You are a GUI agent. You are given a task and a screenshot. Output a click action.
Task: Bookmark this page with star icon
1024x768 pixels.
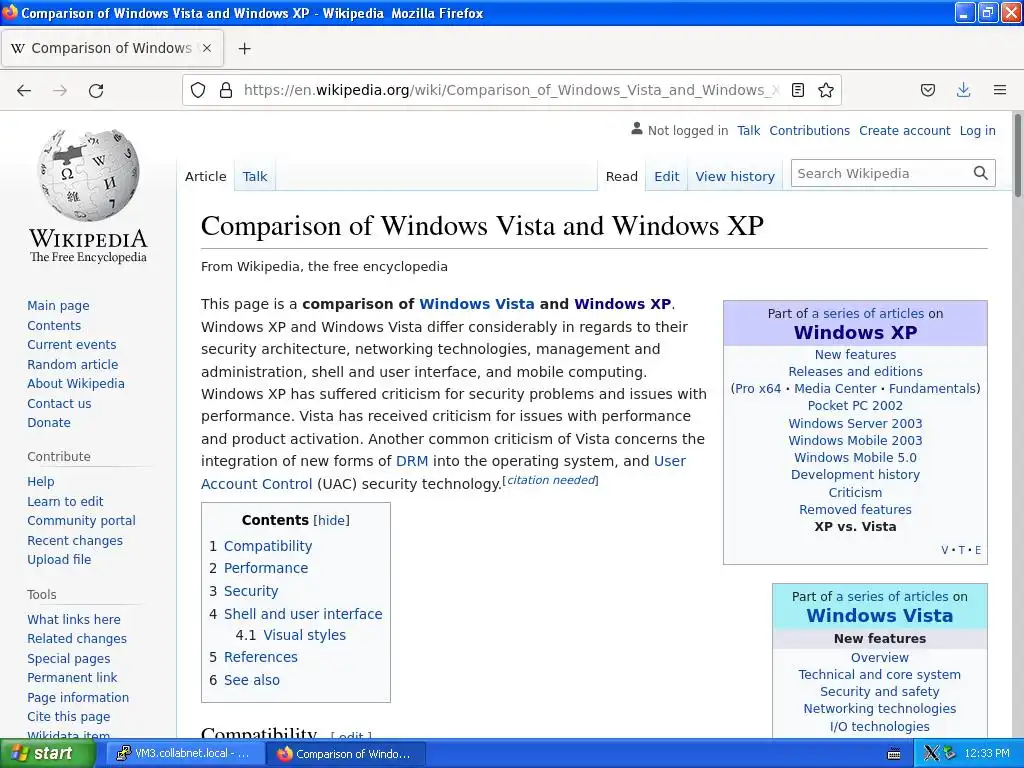pyautogui.click(x=825, y=90)
